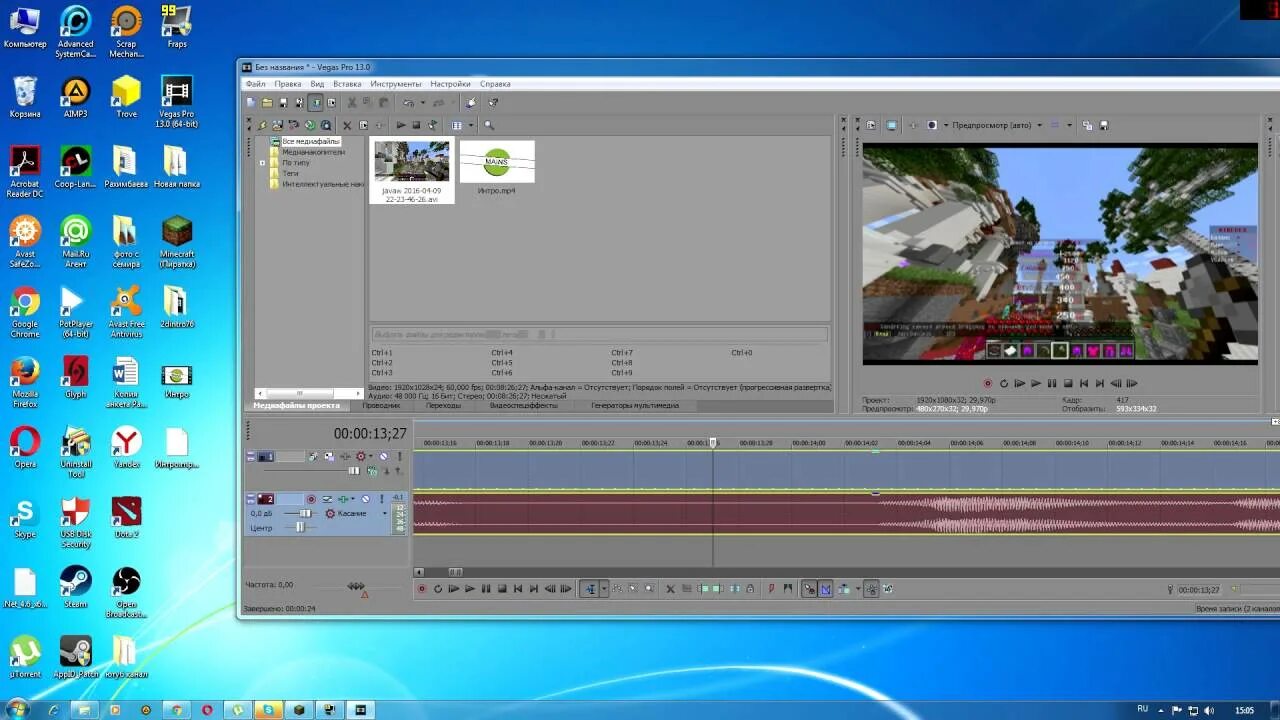This screenshot has width=1280, height=720.
Task: Open the interactive tutorials icon
Action: tap(471, 102)
